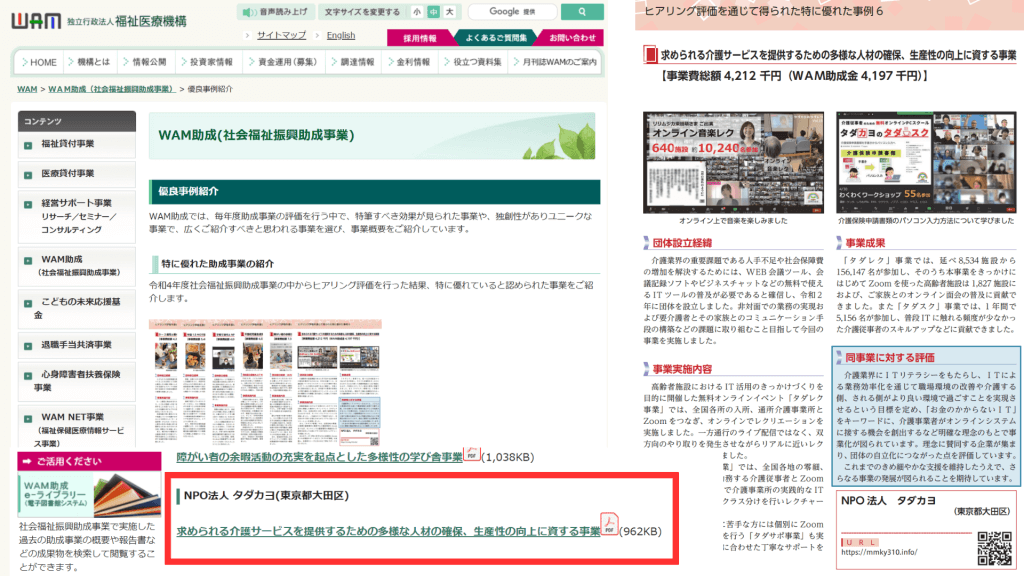This screenshot has width=1024, height=576.
Task: Open the 優良事例 thumbnail image of case pages
Action: (x=265, y=382)
